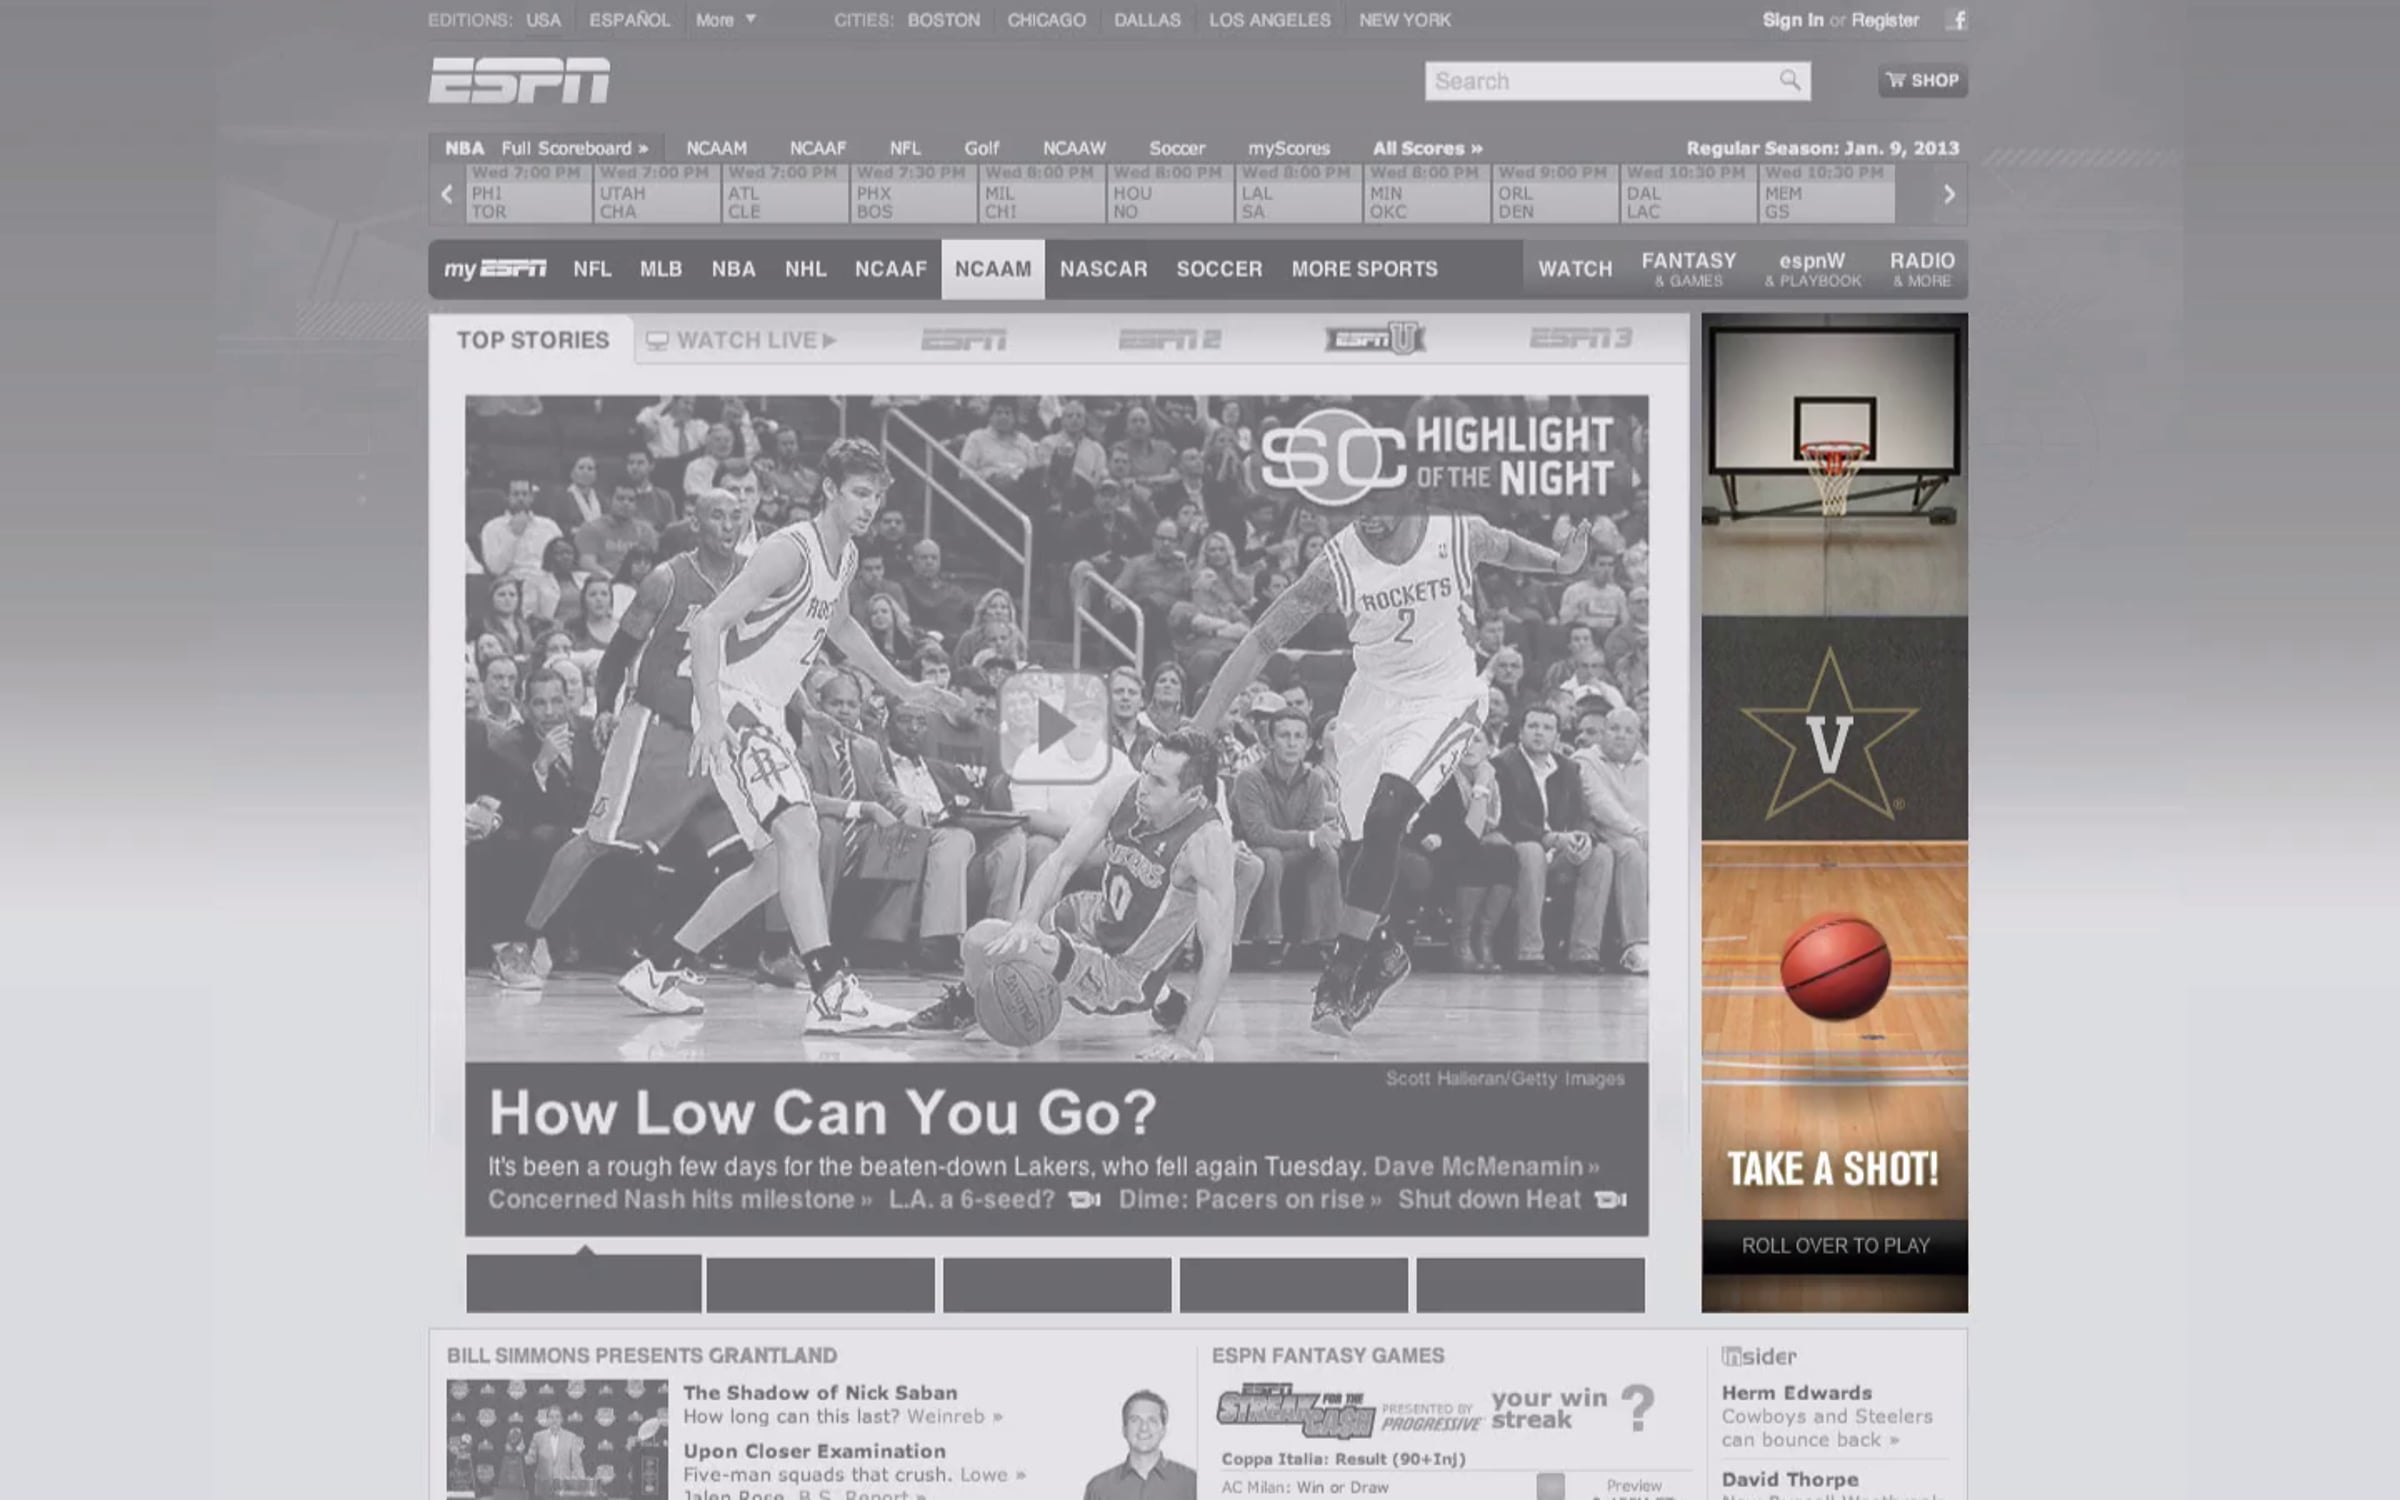
Task: Click the myESPN logo in navigation
Action: [x=495, y=269]
